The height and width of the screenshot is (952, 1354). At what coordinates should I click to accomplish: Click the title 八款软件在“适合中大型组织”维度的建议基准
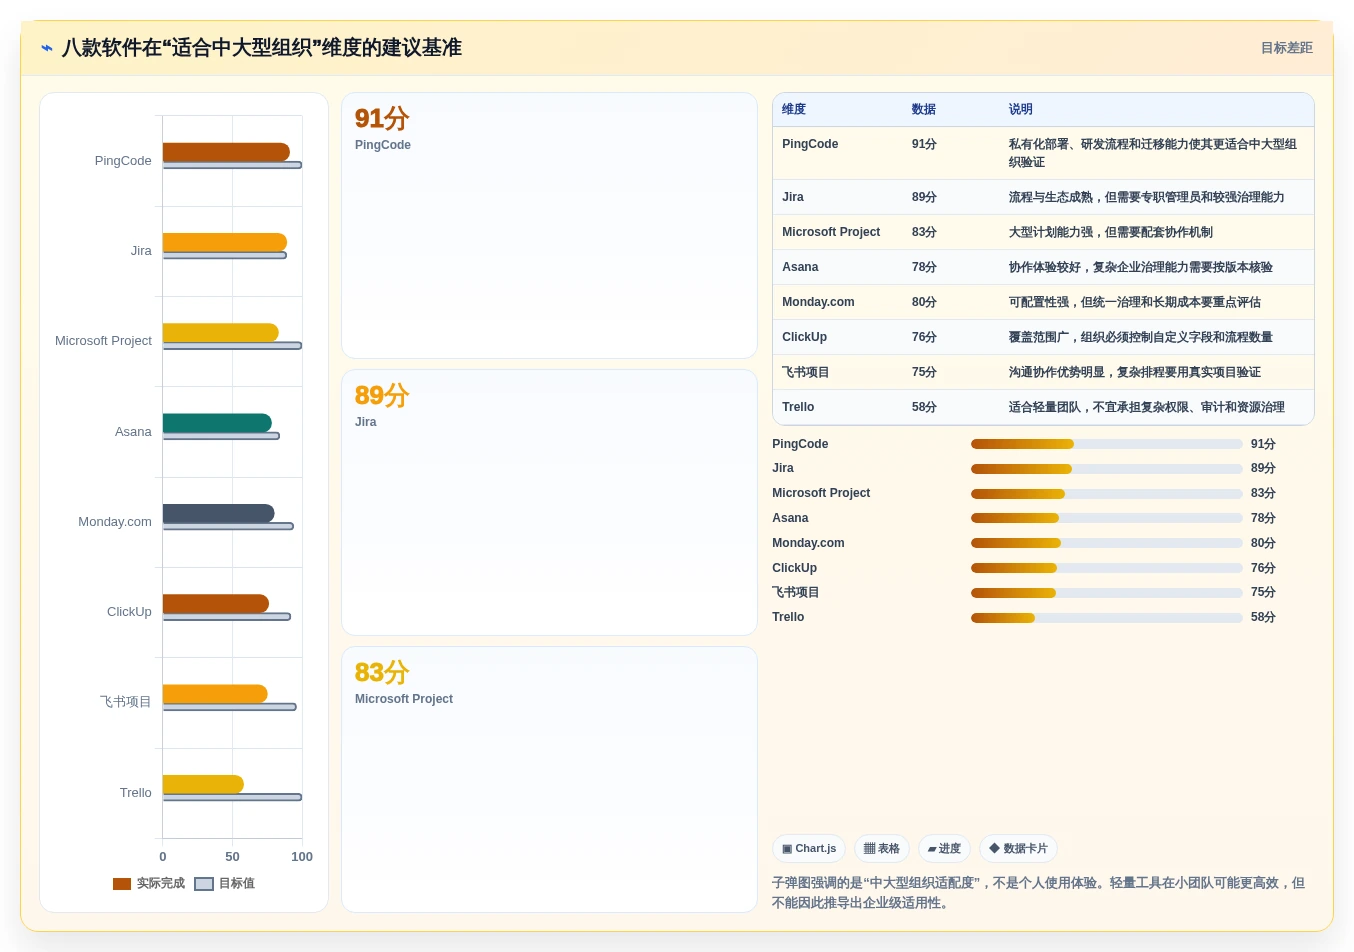262,48
